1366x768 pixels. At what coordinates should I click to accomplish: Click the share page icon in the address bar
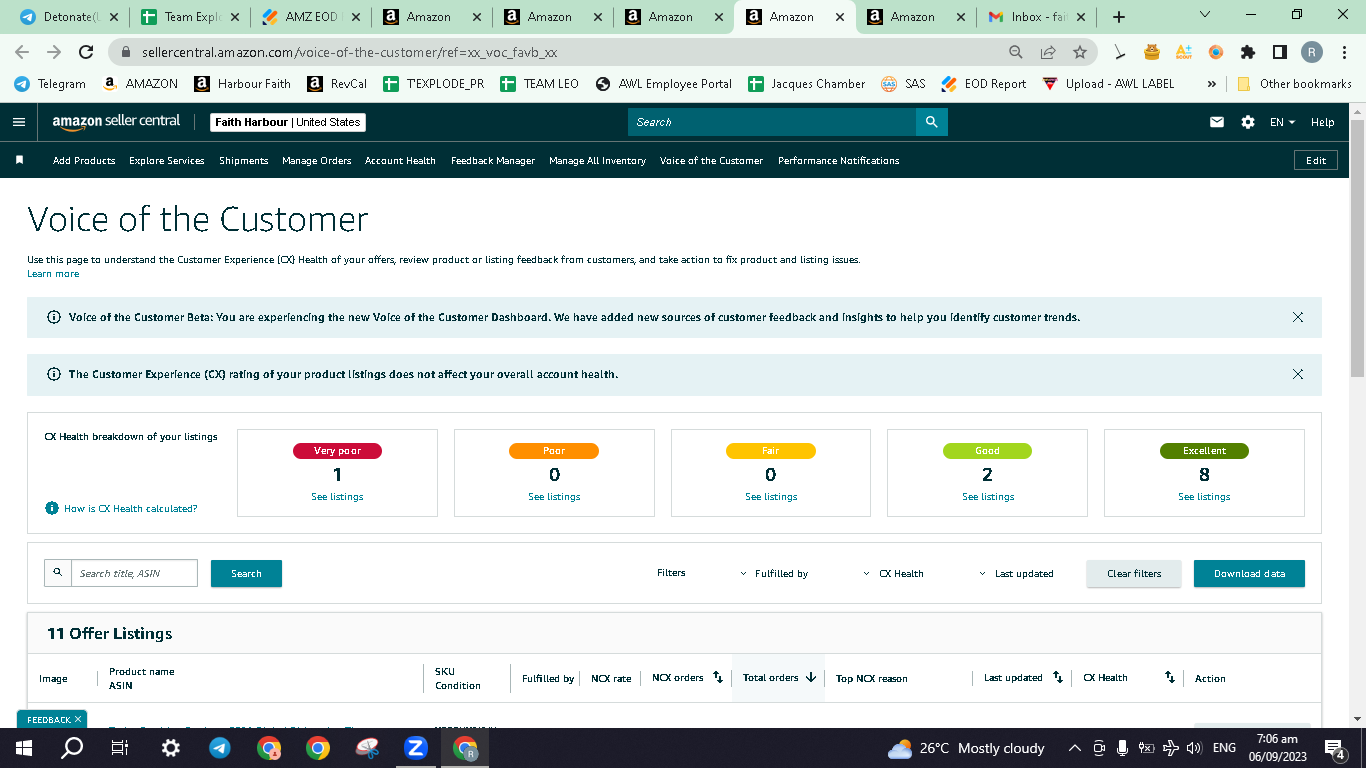[1048, 52]
